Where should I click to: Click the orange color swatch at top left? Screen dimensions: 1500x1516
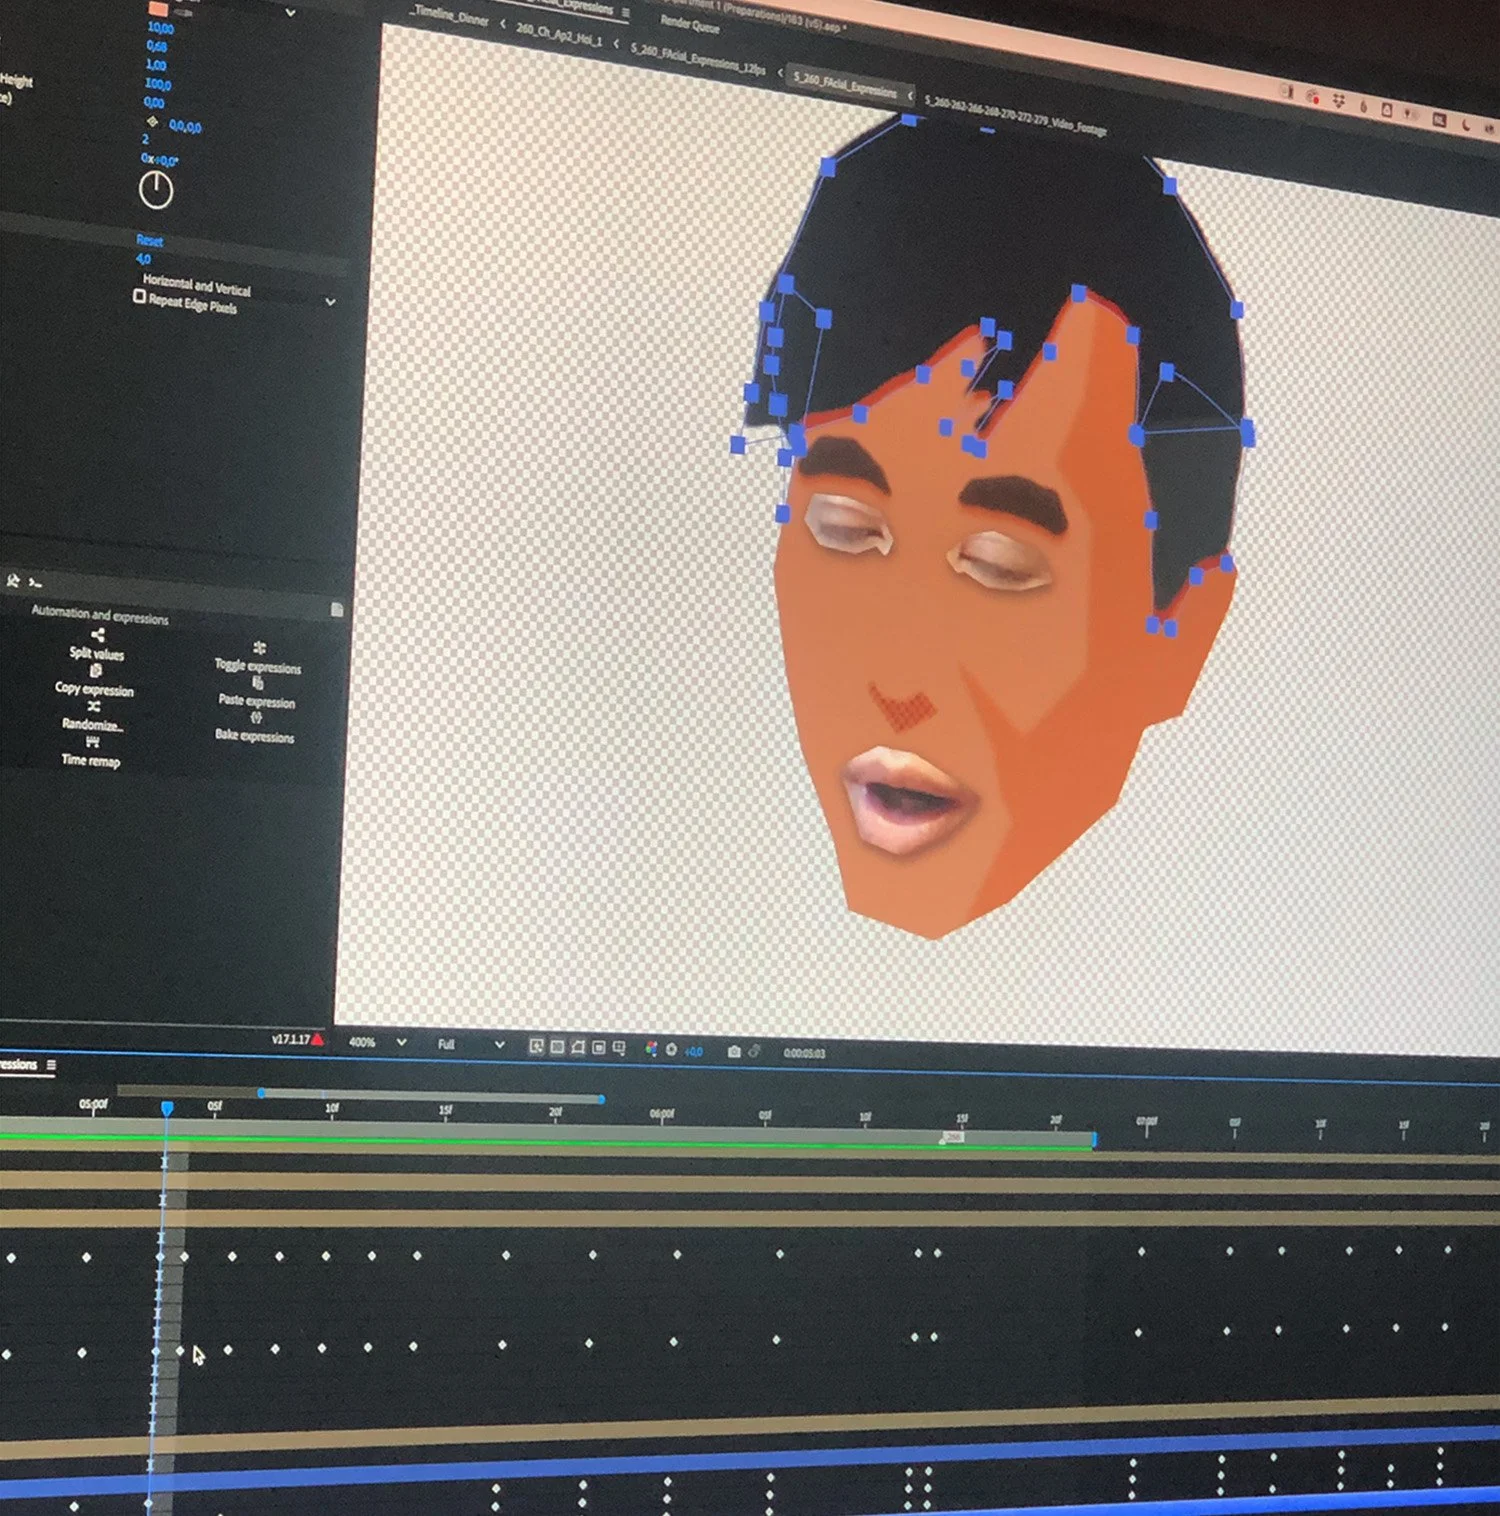(158, 8)
